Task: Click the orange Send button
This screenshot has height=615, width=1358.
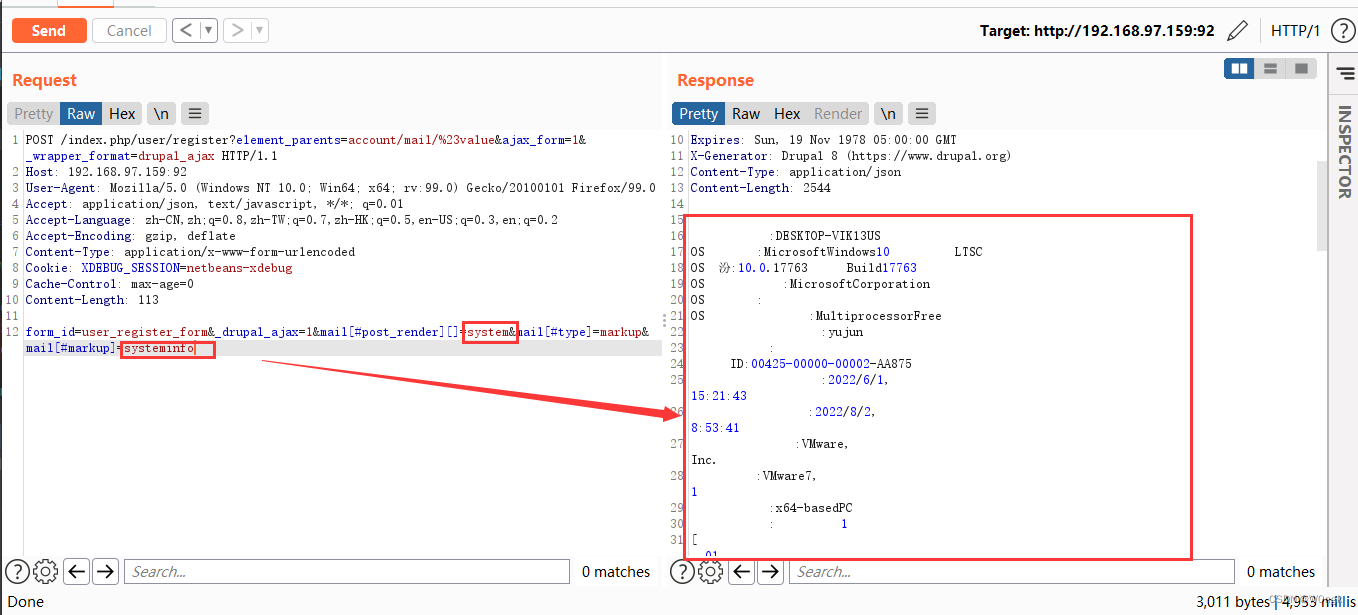Action: (49, 30)
